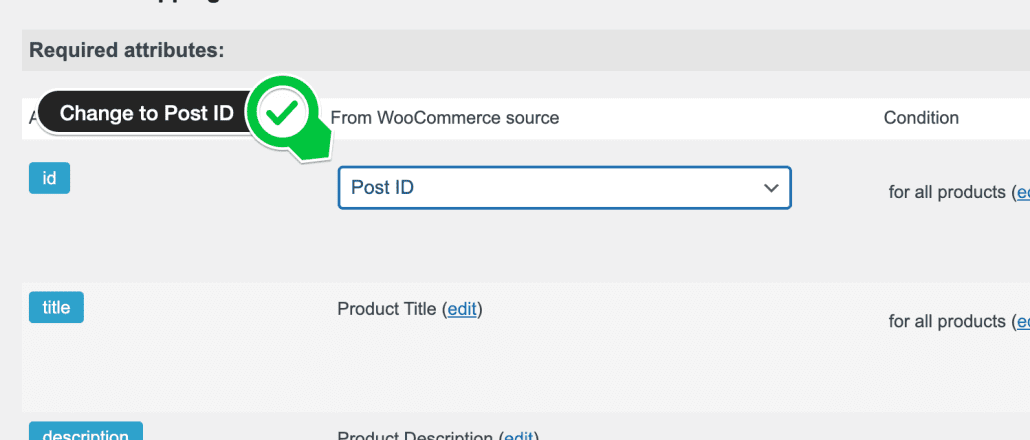Click the "Product Title" source text

click(387, 309)
